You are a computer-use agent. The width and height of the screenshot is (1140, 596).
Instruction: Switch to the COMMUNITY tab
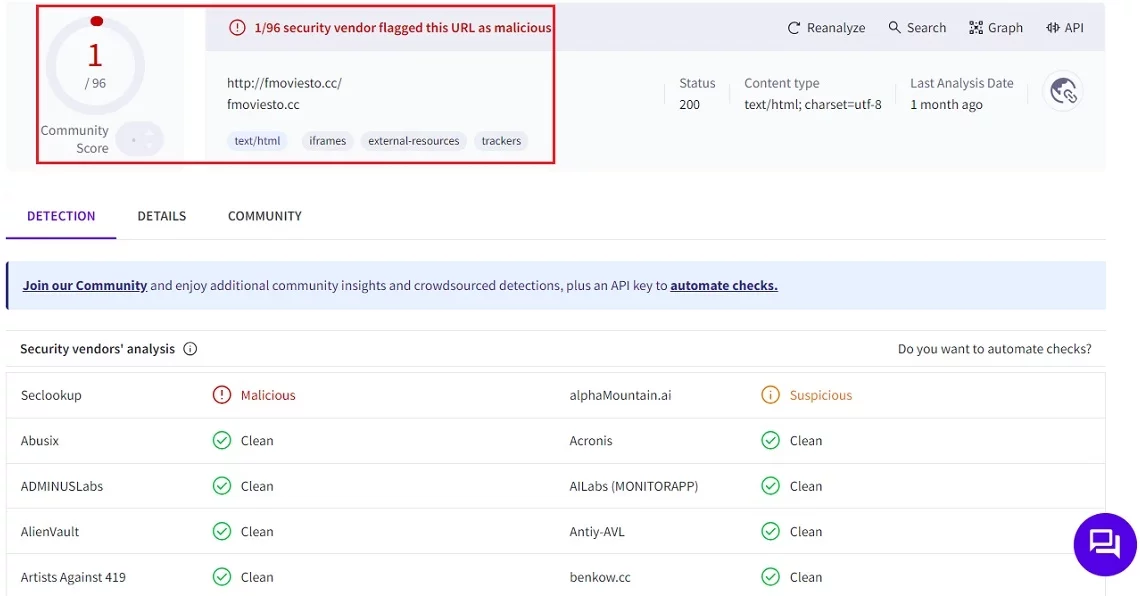(265, 216)
